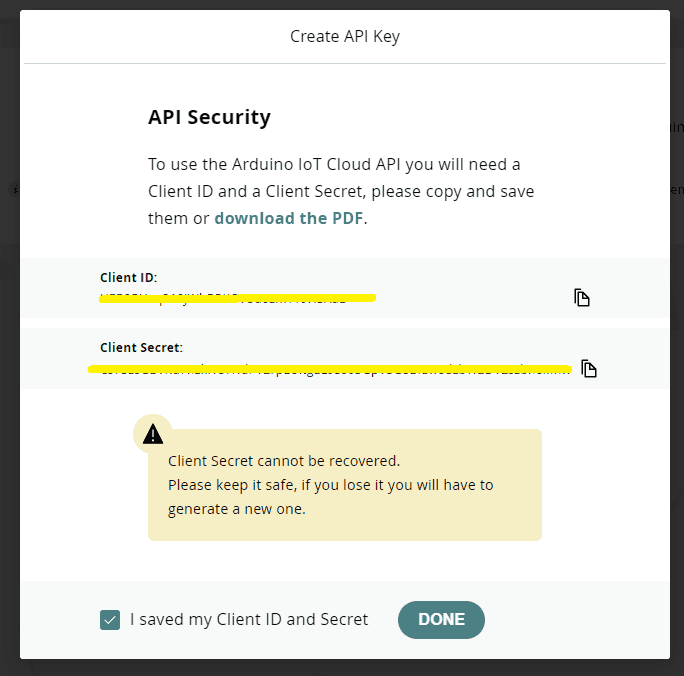Click the dimmed backdrop strip above the dialog
This screenshot has height=676, width=684.
[342, 4]
